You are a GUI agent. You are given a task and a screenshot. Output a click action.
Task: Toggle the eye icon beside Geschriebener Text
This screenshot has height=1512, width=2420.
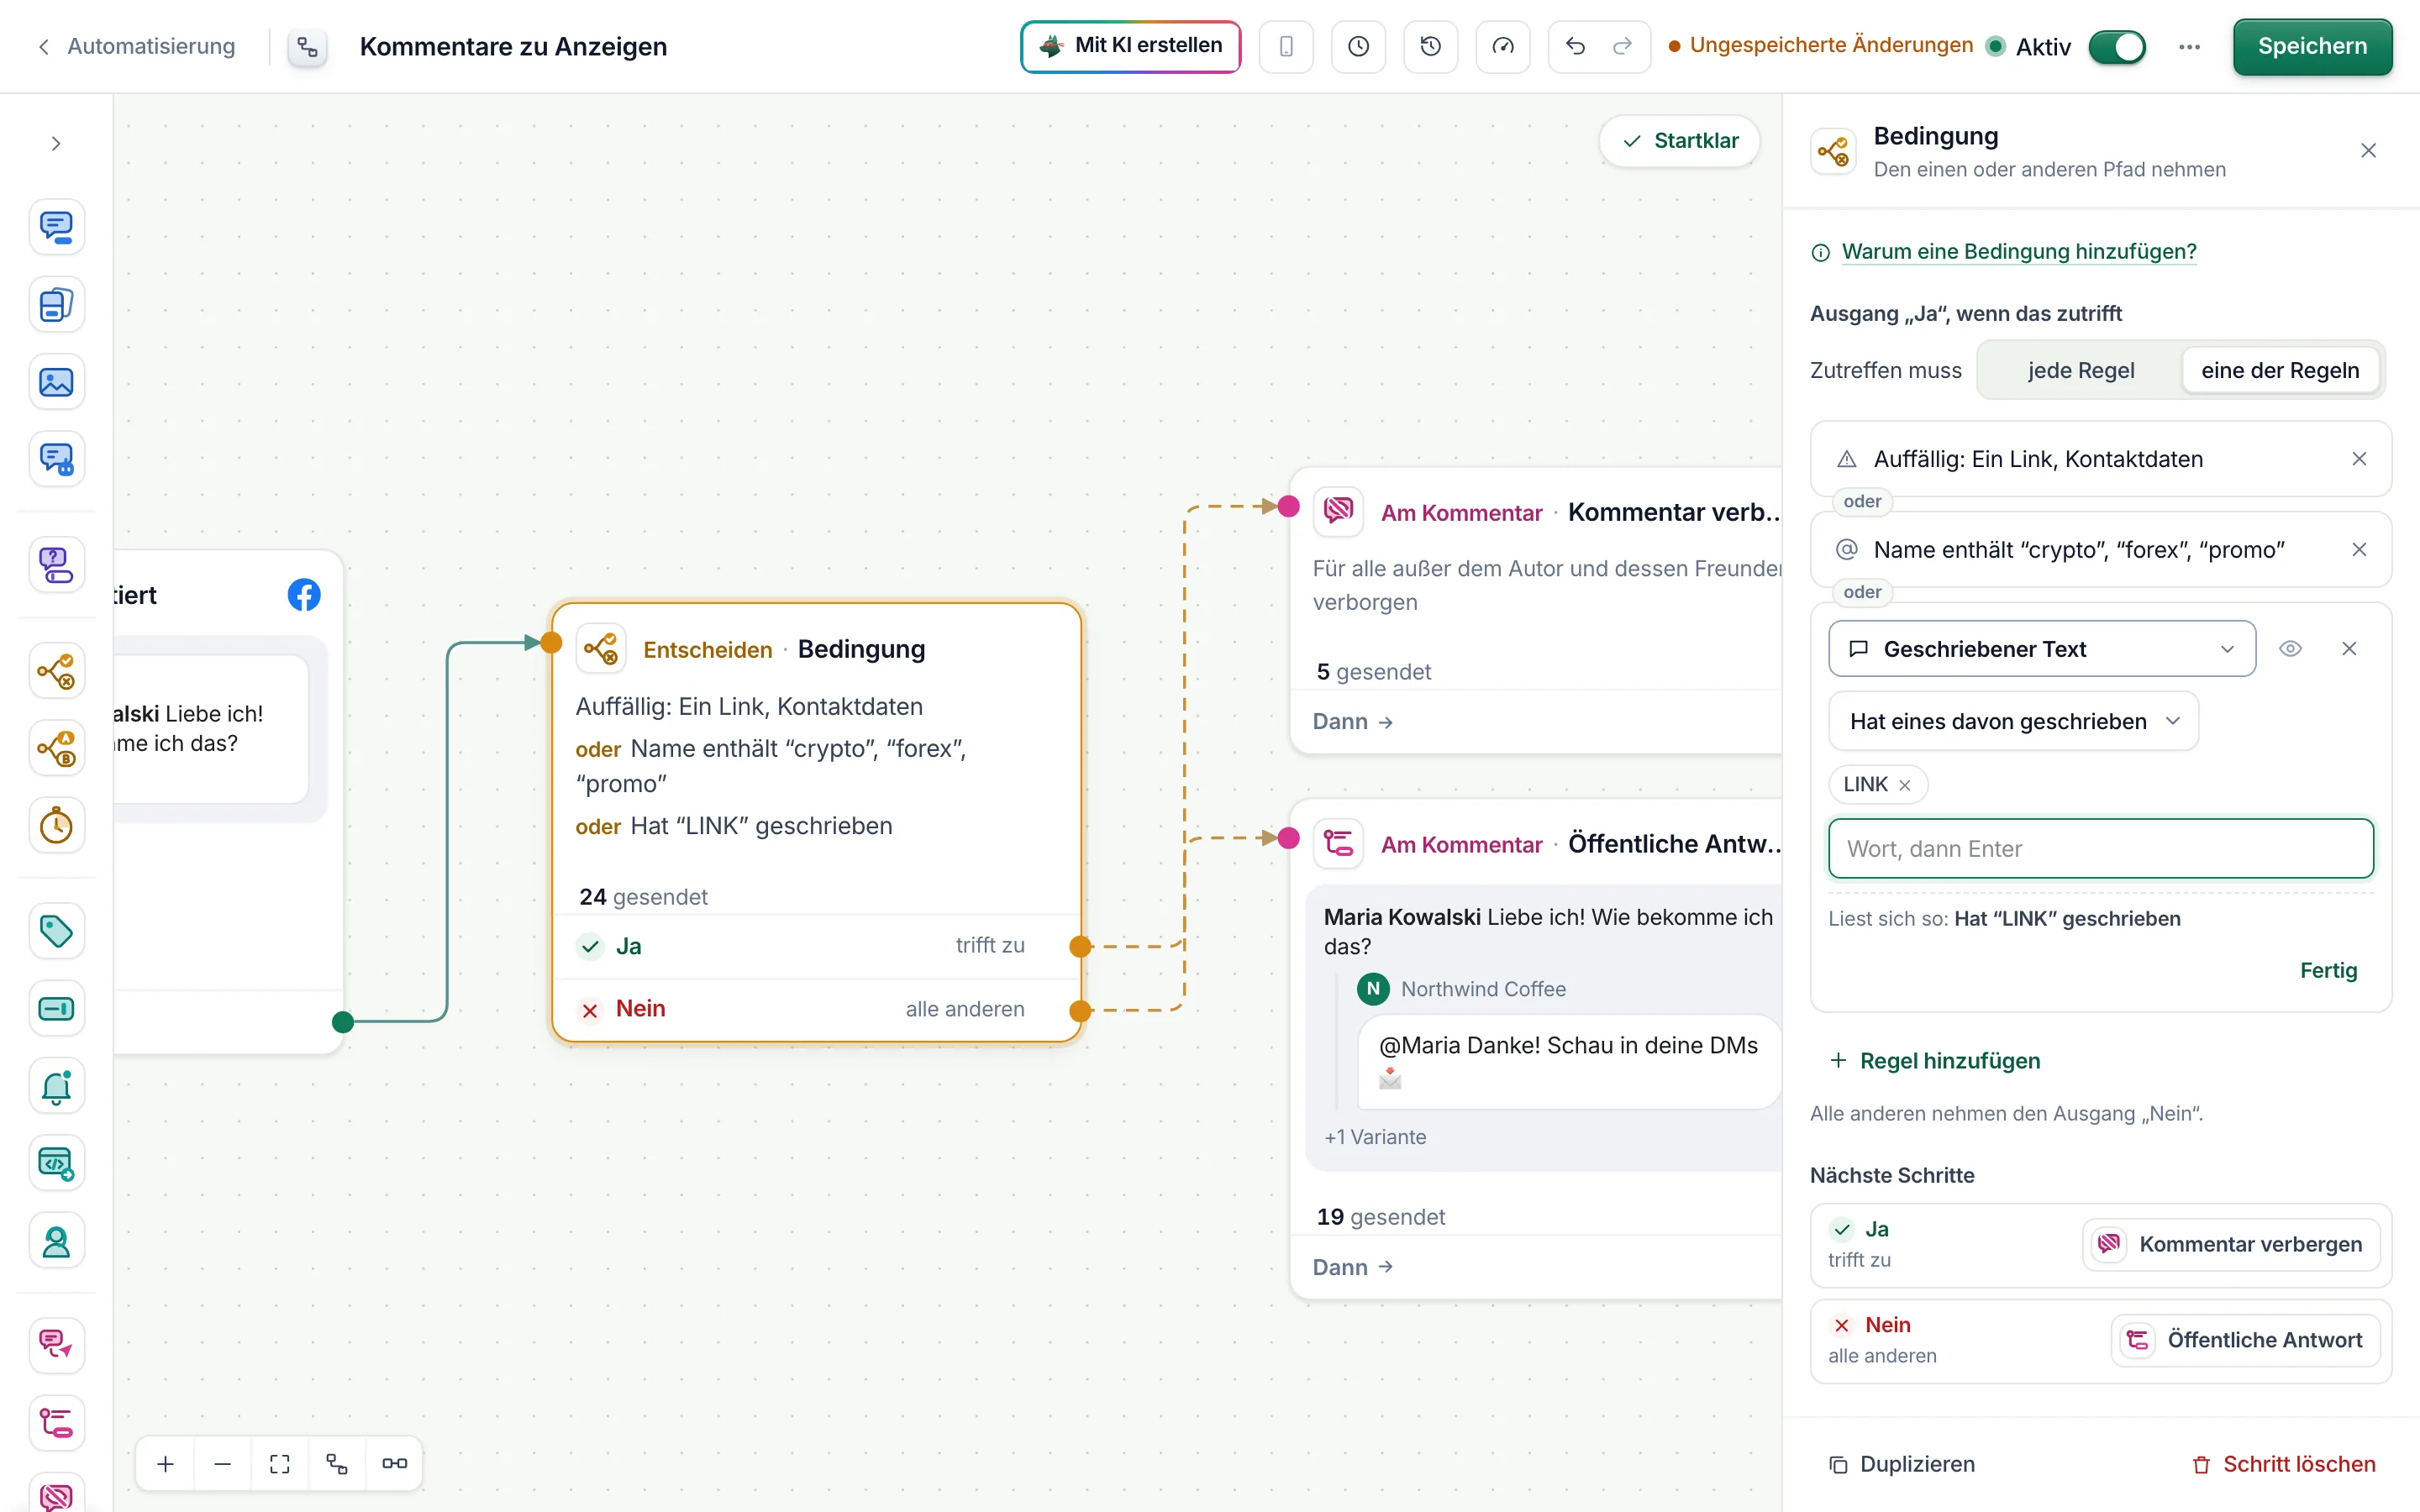tap(2290, 649)
